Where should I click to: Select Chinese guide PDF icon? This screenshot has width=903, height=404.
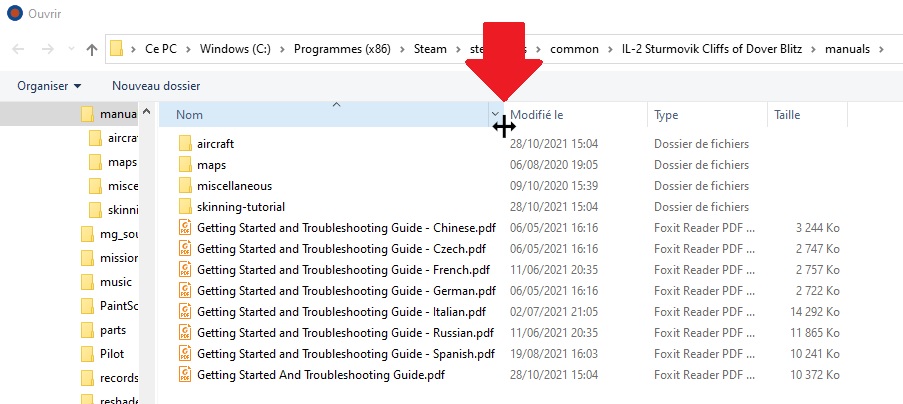click(185, 228)
